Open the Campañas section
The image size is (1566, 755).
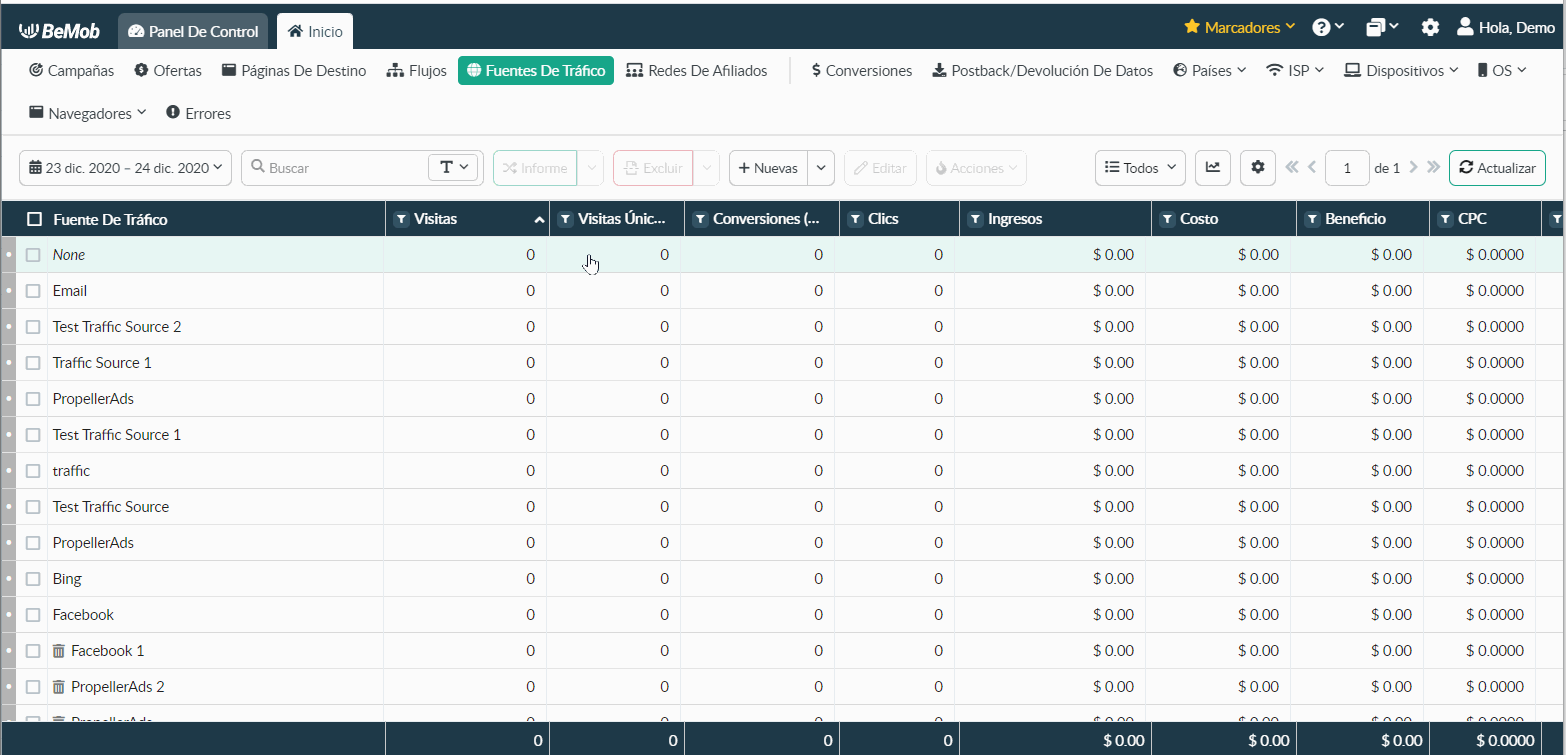click(x=71, y=71)
